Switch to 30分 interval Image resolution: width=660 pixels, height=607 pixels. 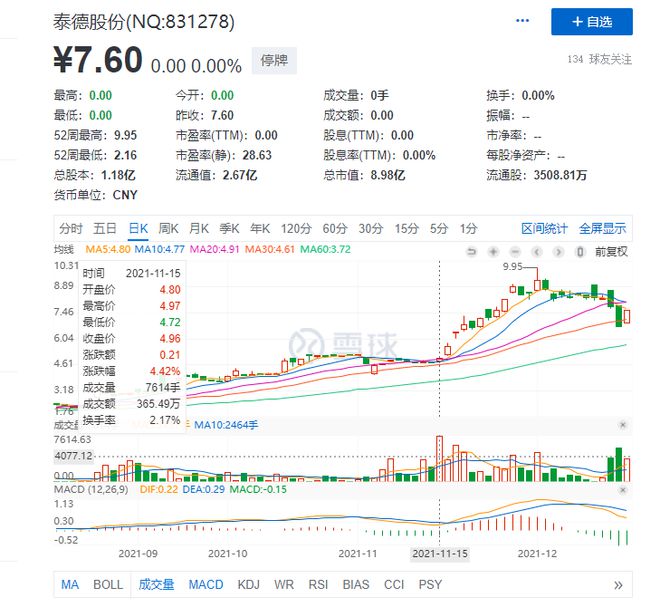[x=371, y=229]
